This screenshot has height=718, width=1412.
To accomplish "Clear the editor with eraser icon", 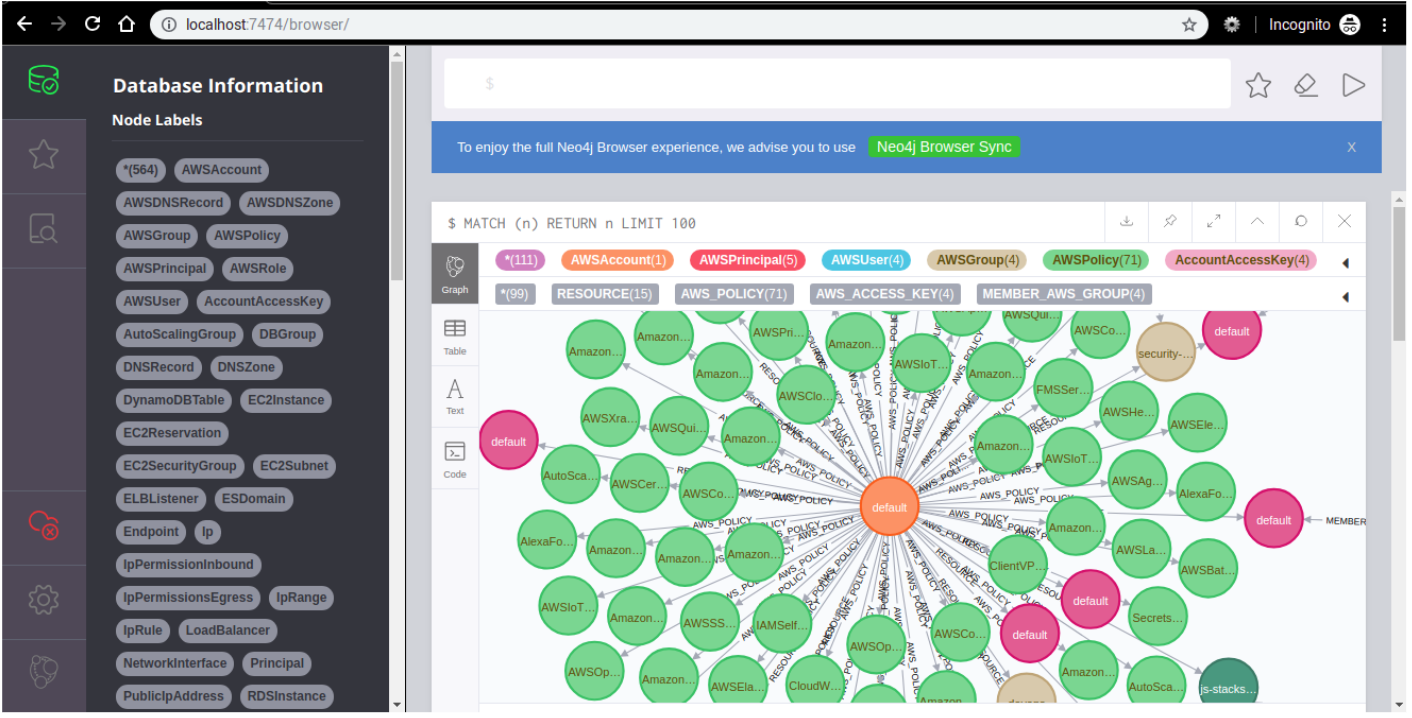I will 1305,86.
